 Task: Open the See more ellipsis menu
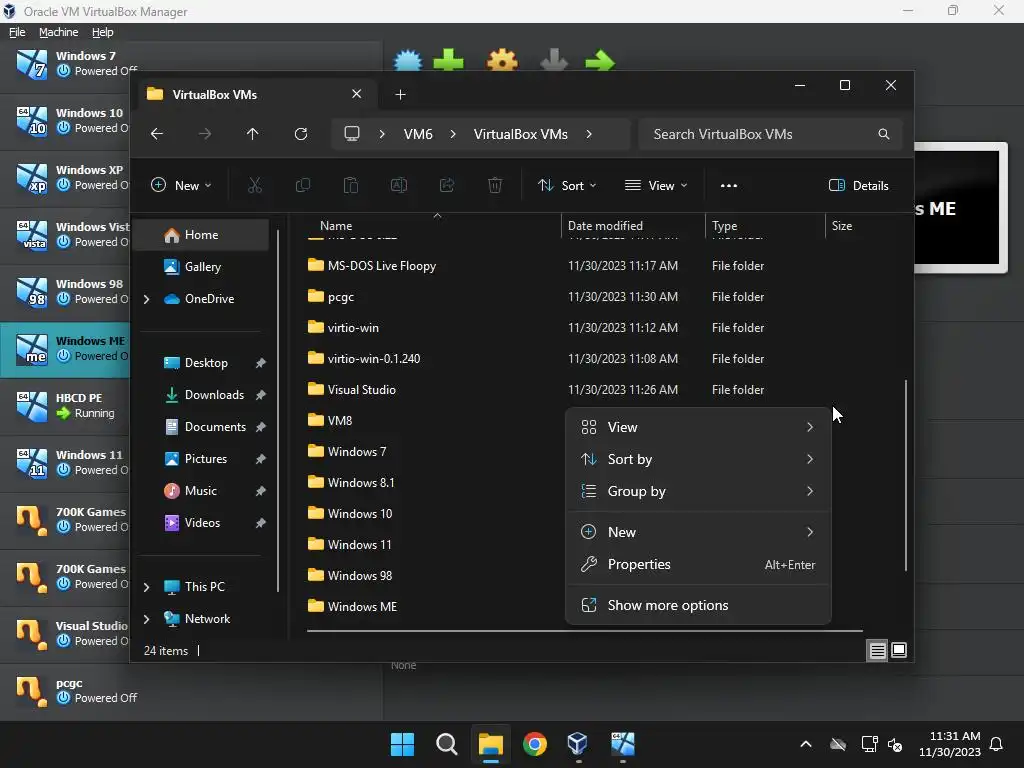point(729,185)
